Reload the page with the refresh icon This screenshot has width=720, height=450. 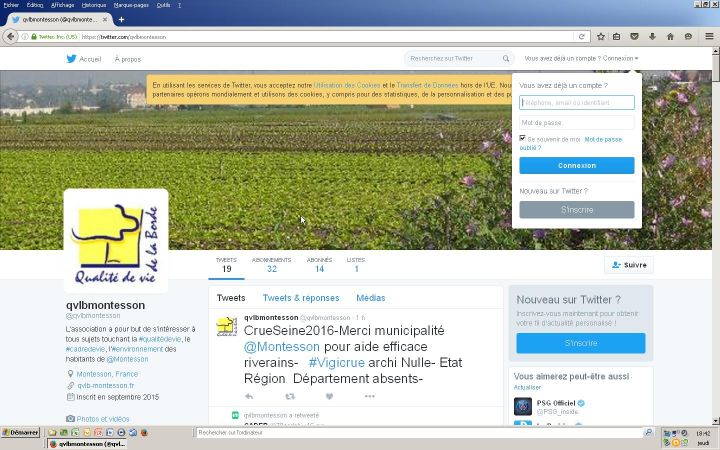(x=581, y=37)
